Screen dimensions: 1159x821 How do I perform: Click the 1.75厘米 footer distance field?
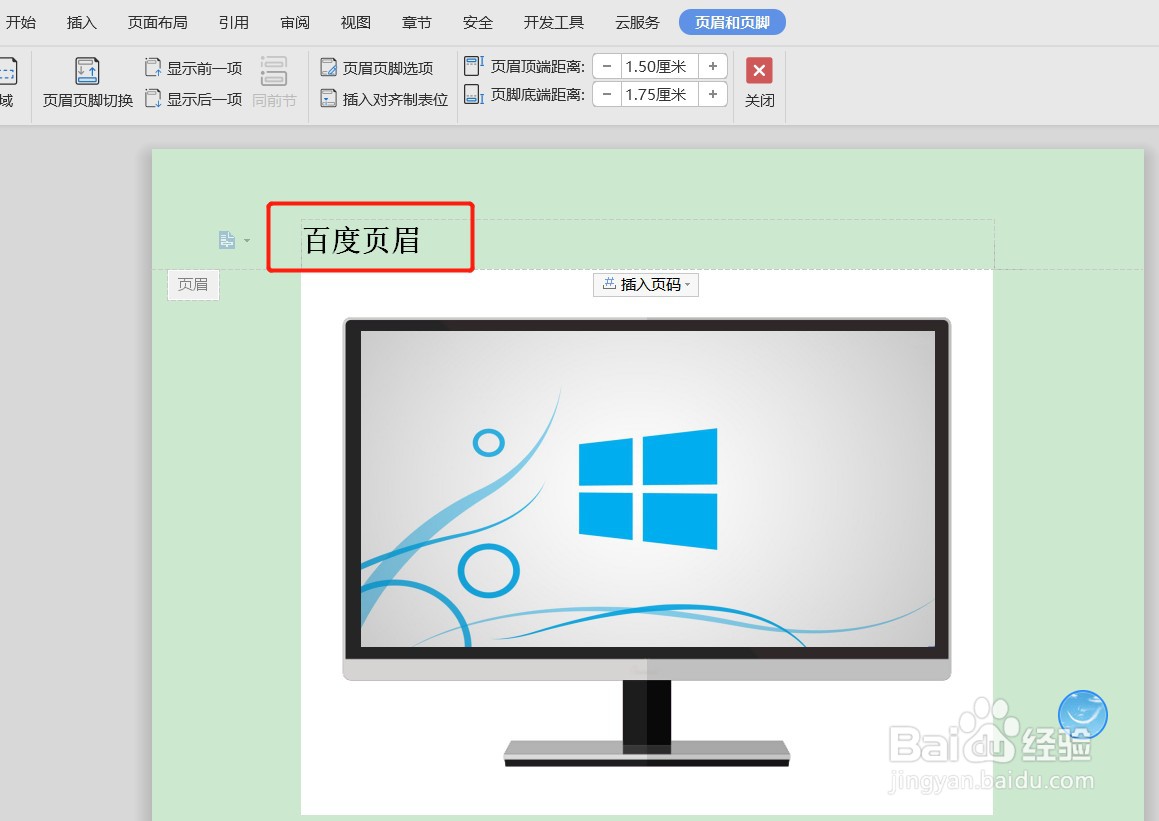[x=659, y=95]
